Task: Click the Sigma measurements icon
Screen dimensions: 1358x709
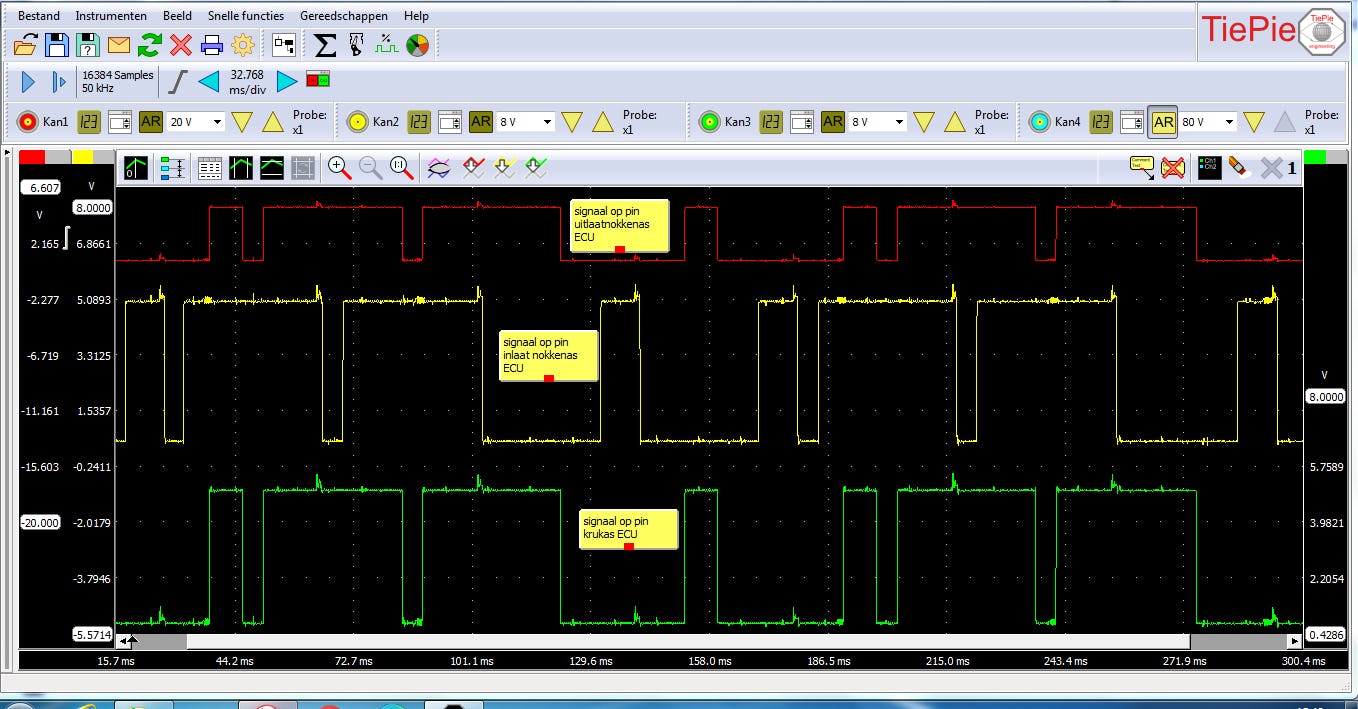Action: (x=325, y=45)
